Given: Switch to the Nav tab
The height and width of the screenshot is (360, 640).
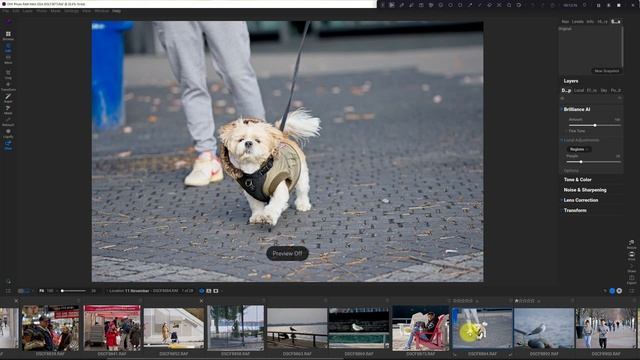Looking at the screenshot, I should (565, 22).
